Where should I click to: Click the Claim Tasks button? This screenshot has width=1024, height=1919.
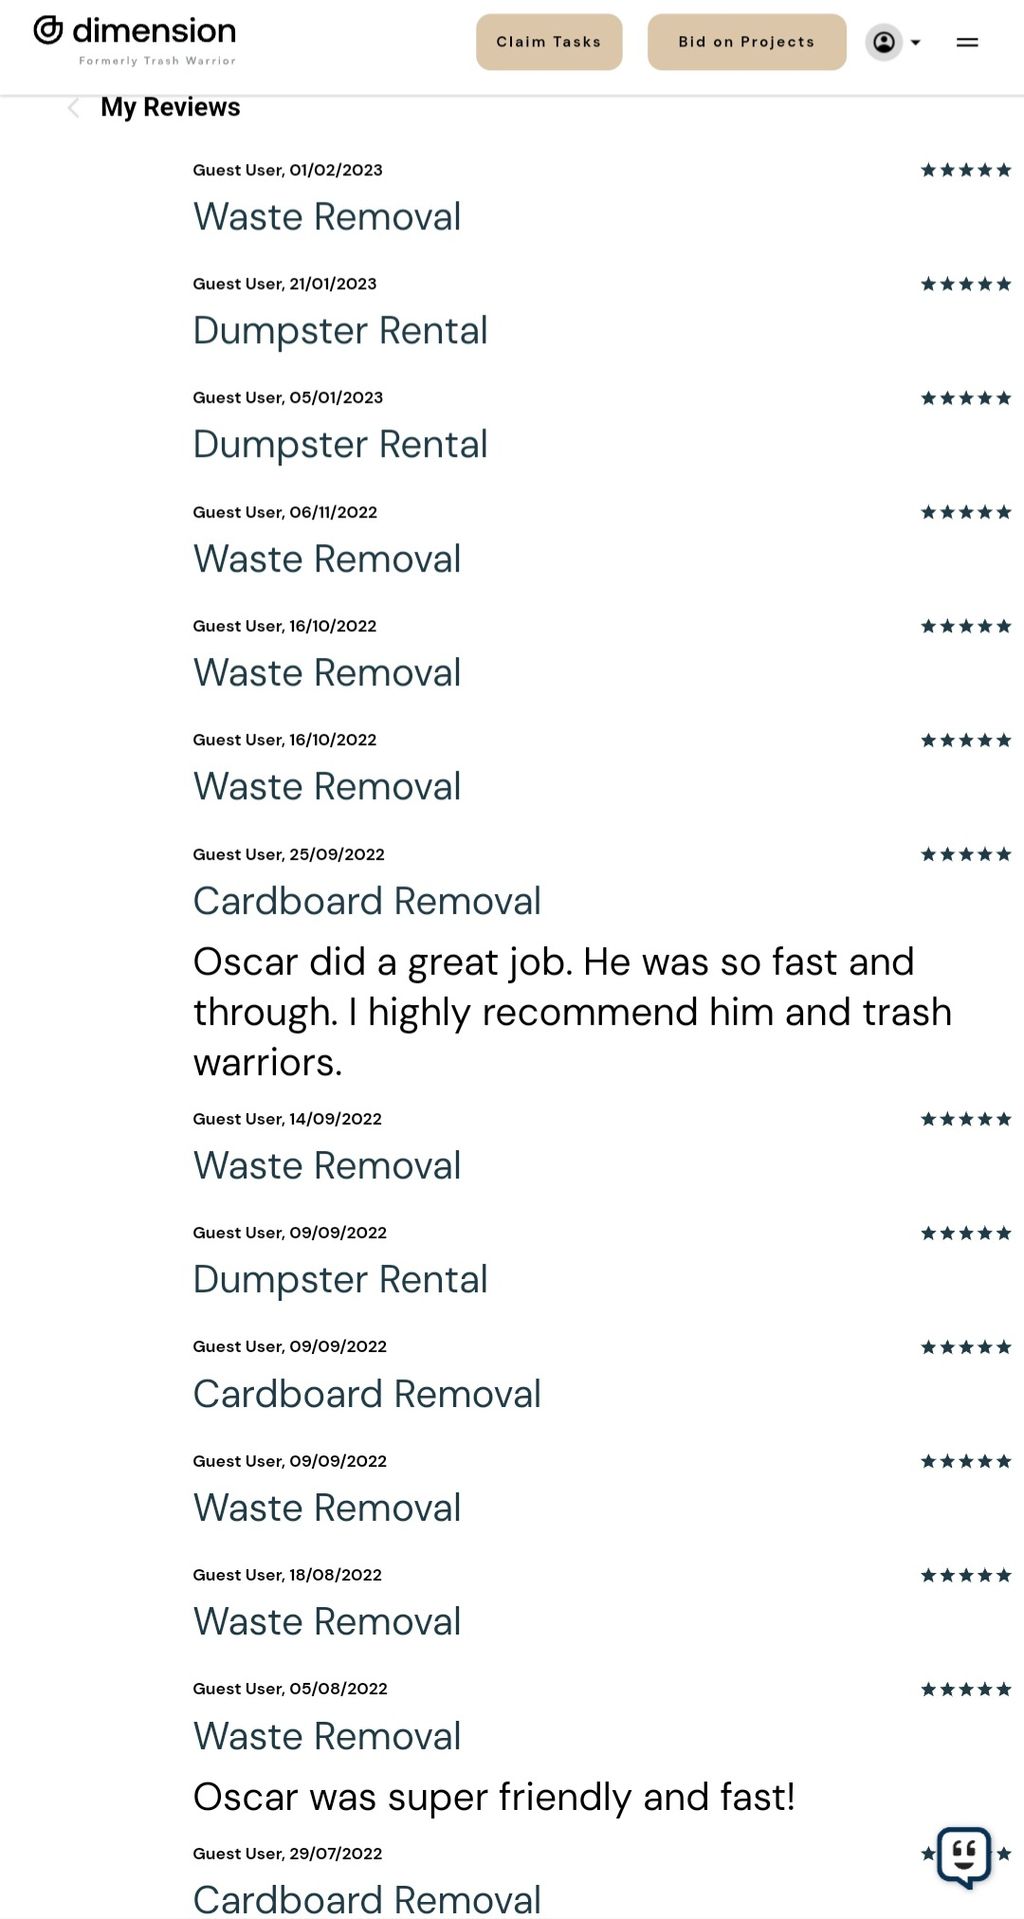click(549, 42)
